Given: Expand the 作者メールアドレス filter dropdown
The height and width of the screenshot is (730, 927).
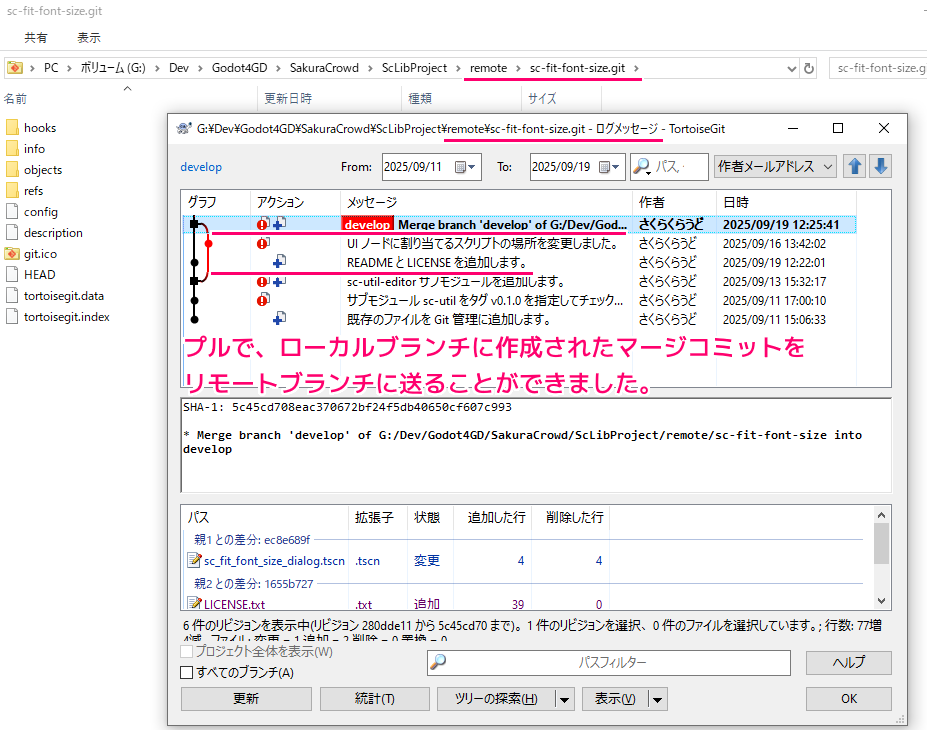Looking at the screenshot, I should (775, 167).
